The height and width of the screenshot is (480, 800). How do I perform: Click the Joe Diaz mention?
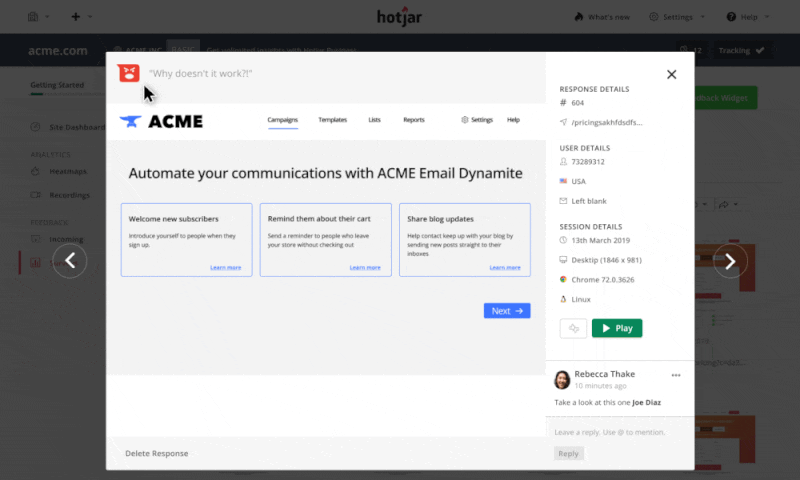[x=646, y=402]
